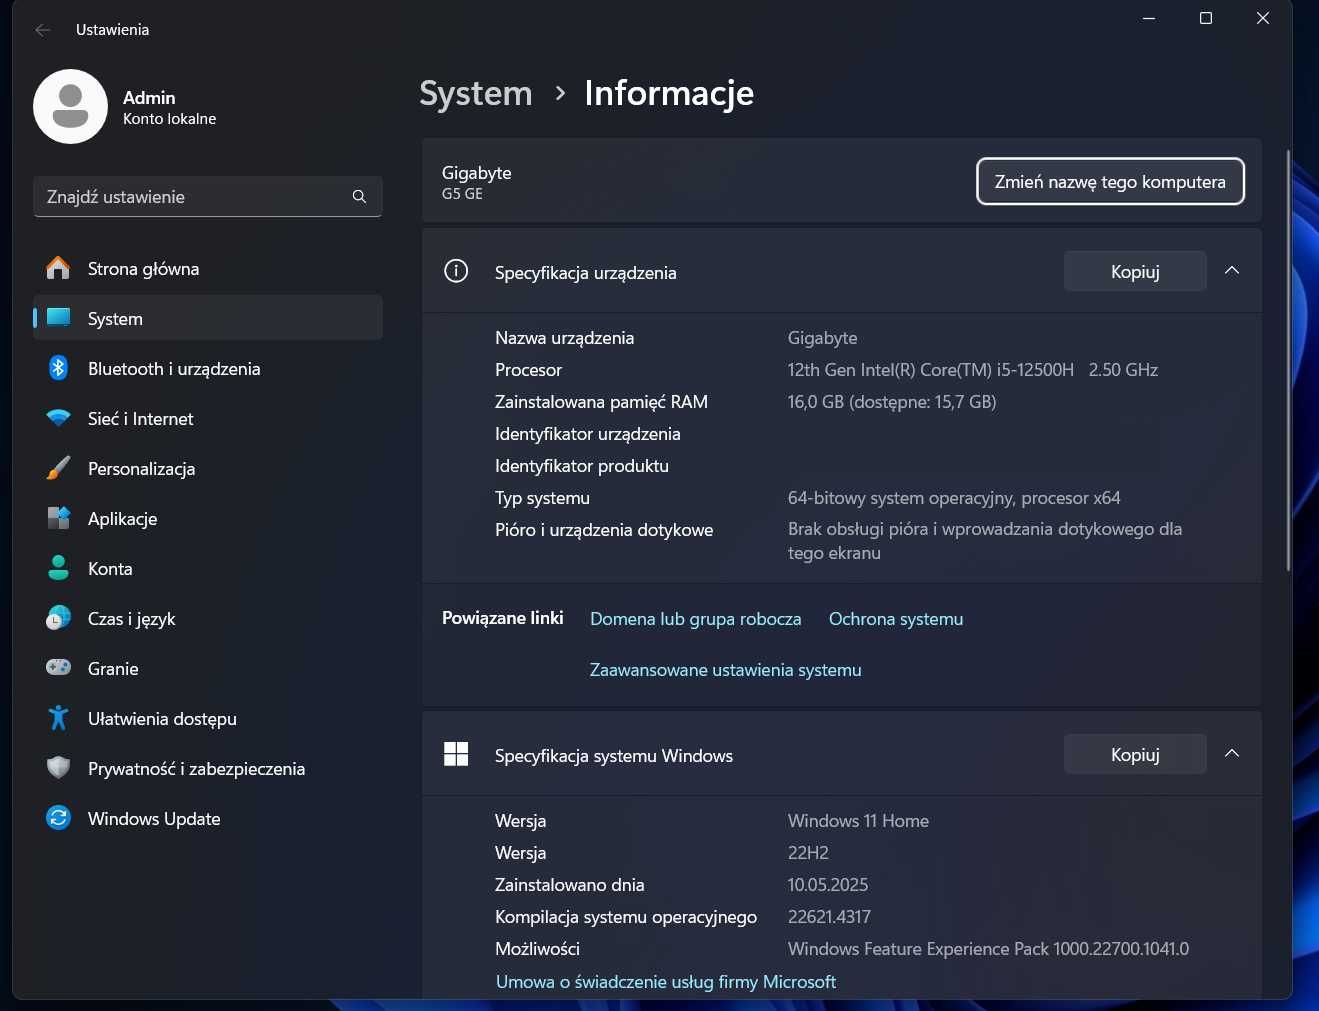Click the Windows logo beside Specyfikacja systemu Windows
Screen dimensions: 1319x1011
pos(456,754)
